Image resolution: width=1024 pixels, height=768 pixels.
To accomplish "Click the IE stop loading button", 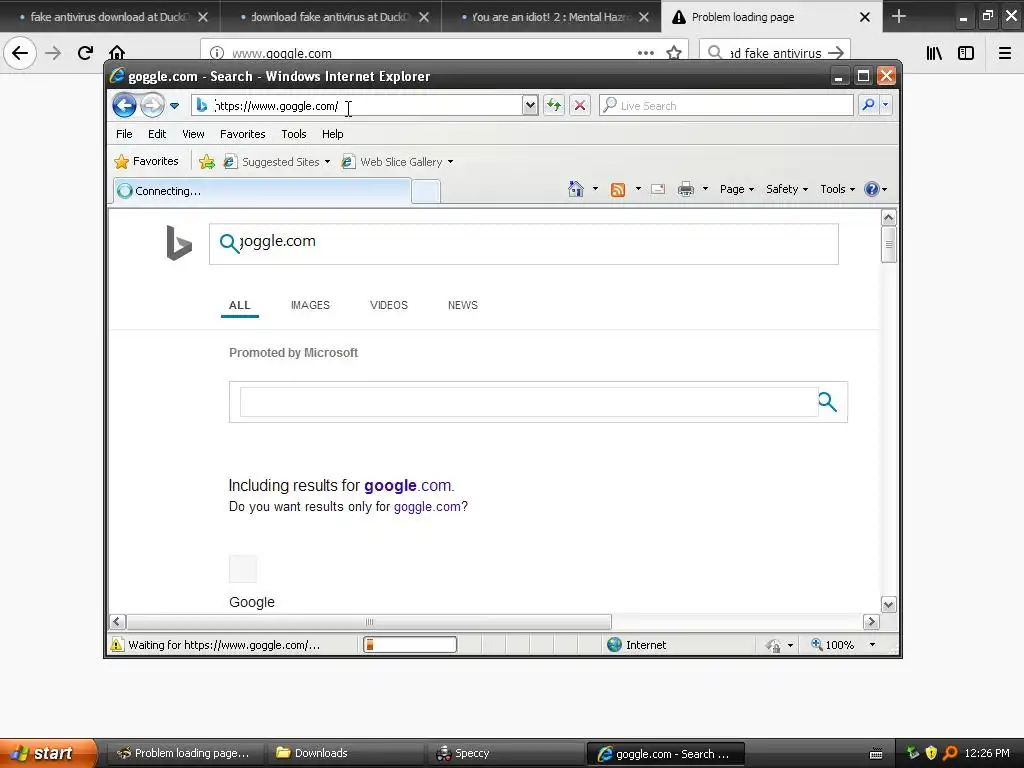I will (579, 105).
